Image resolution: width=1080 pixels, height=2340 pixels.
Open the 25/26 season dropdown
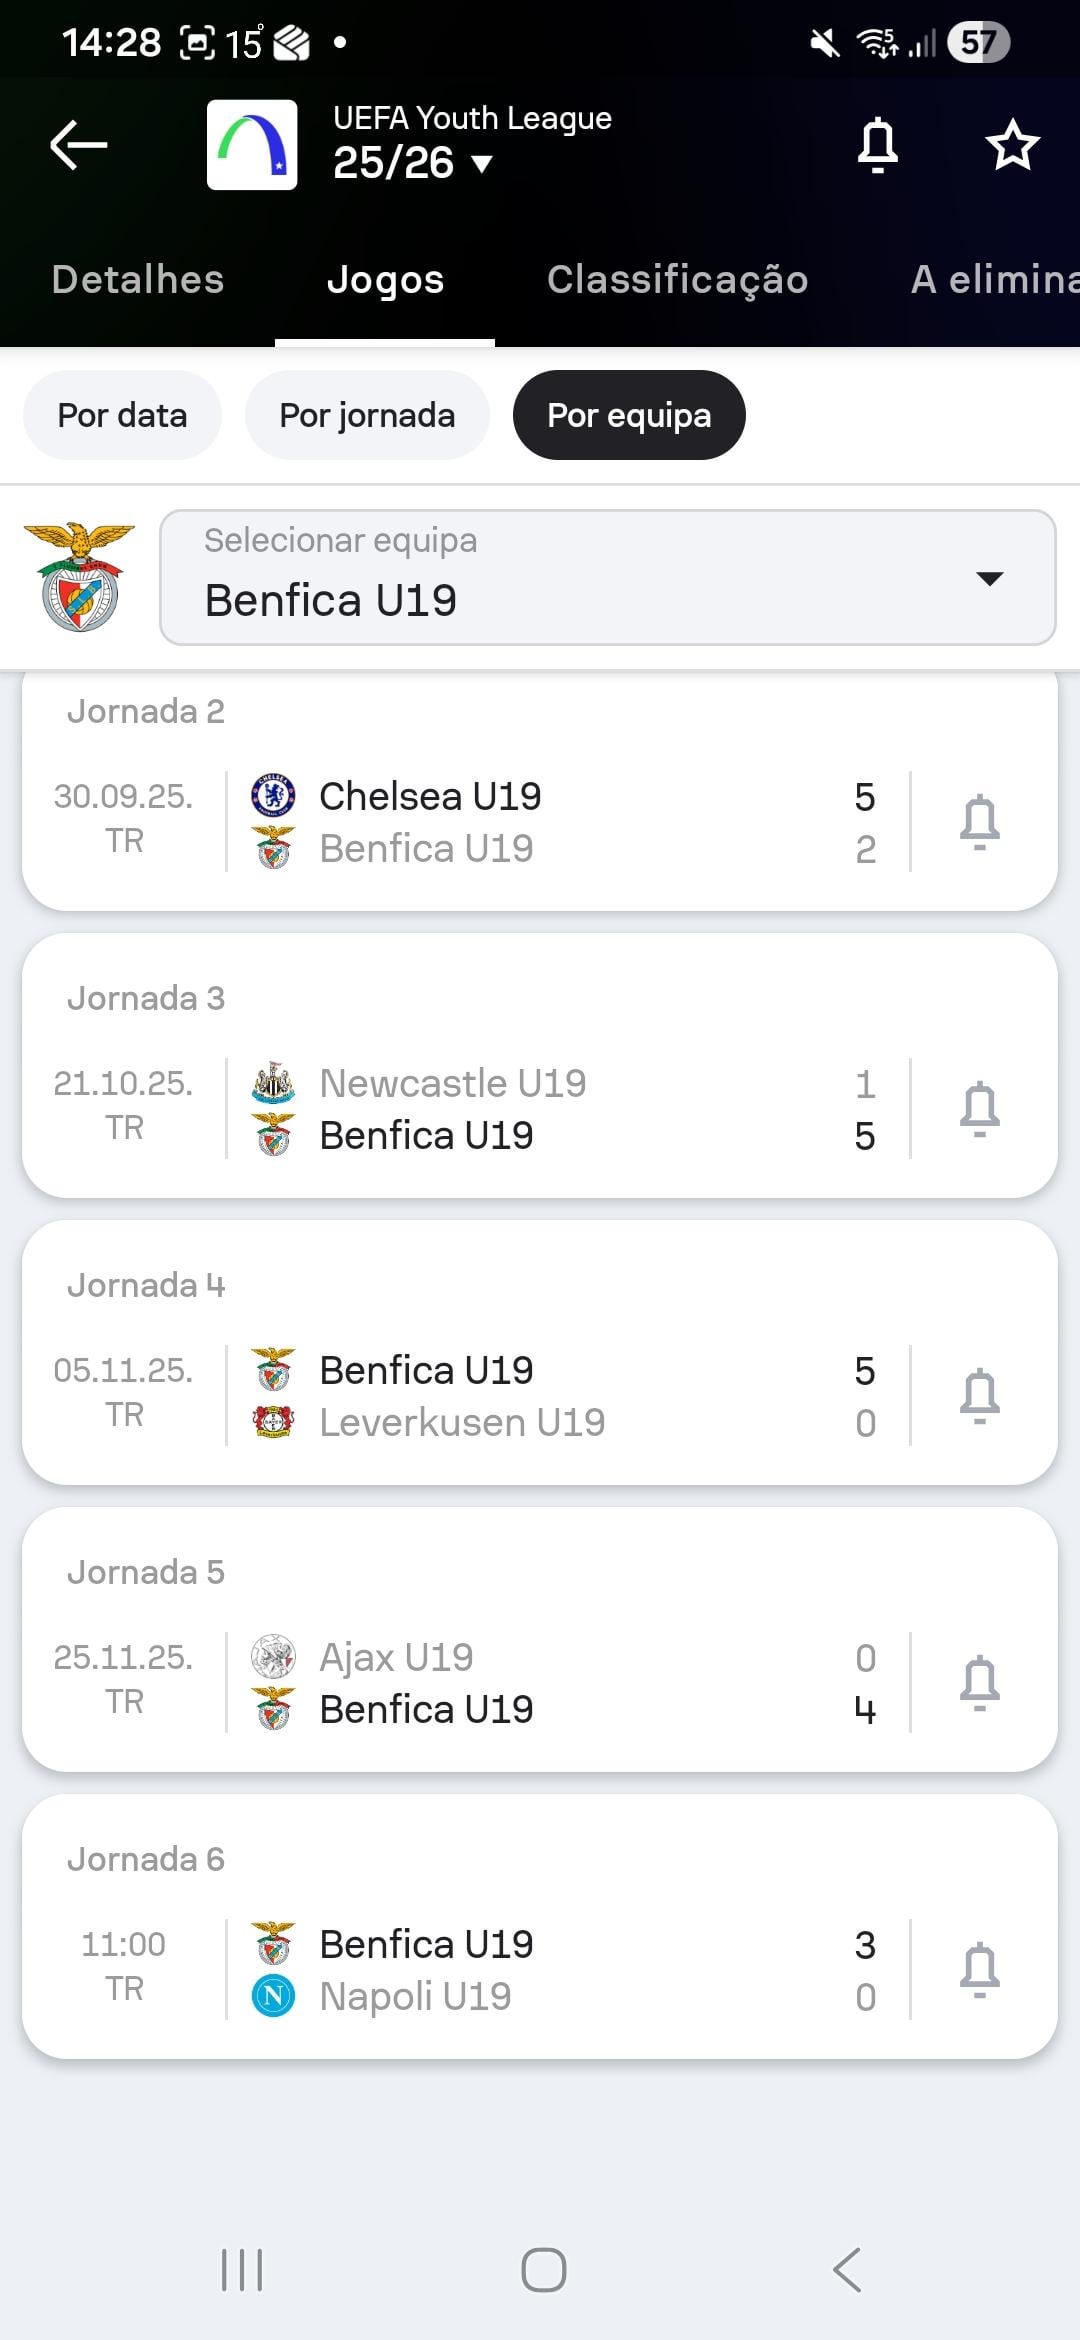[412, 163]
